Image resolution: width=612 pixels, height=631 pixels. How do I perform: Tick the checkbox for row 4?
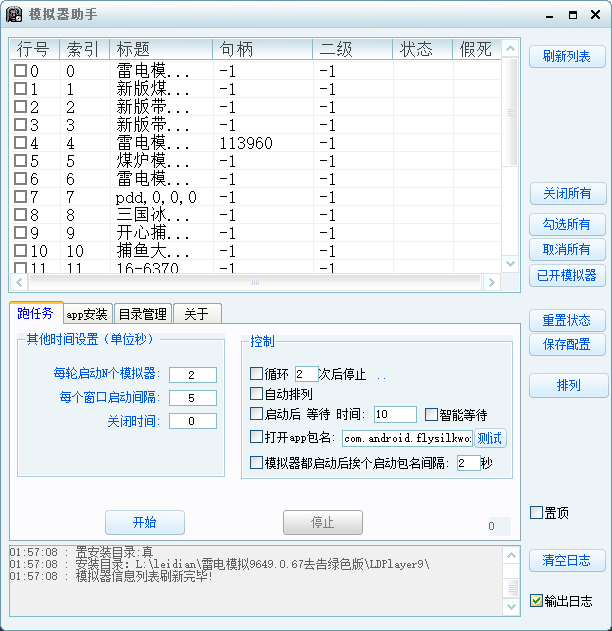tap(20, 142)
